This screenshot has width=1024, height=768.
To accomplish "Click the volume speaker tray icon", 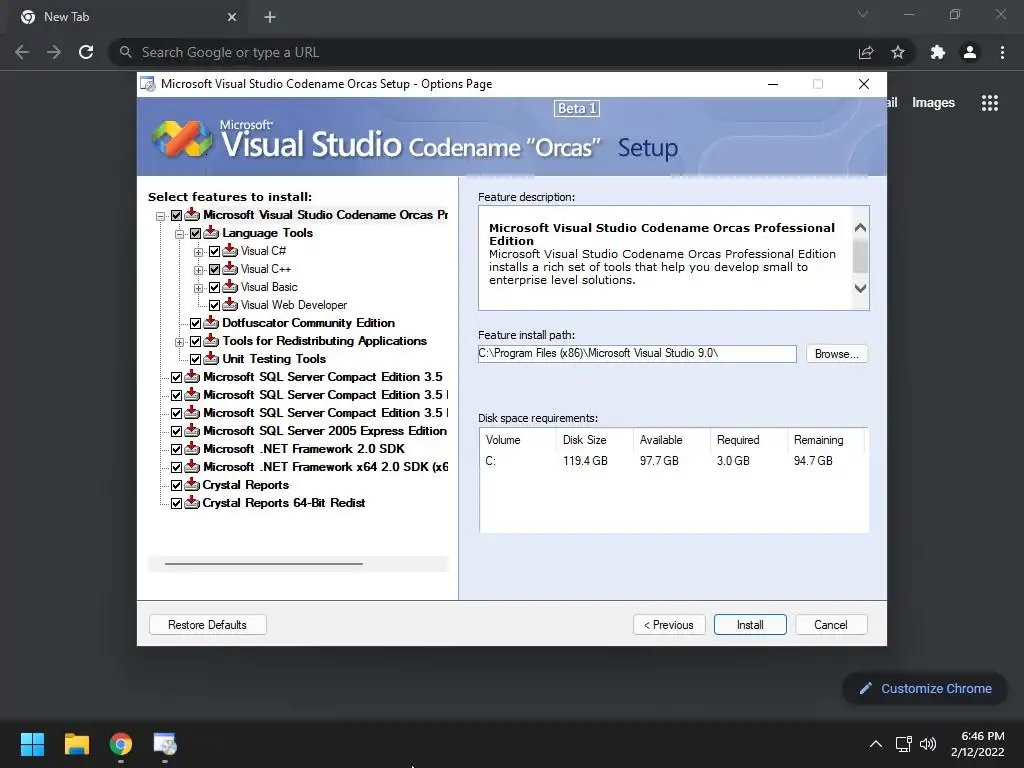I will [x=927, y=744].
